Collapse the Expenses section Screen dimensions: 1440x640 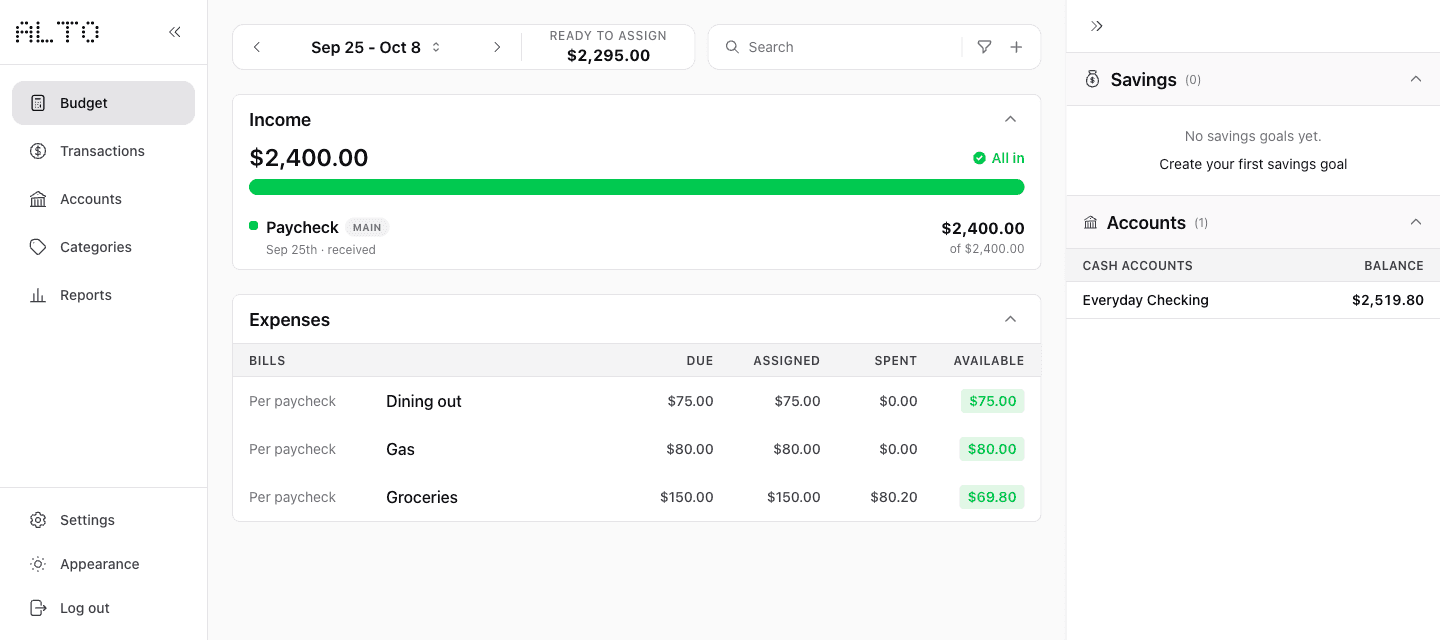[x=1010, y=319]
